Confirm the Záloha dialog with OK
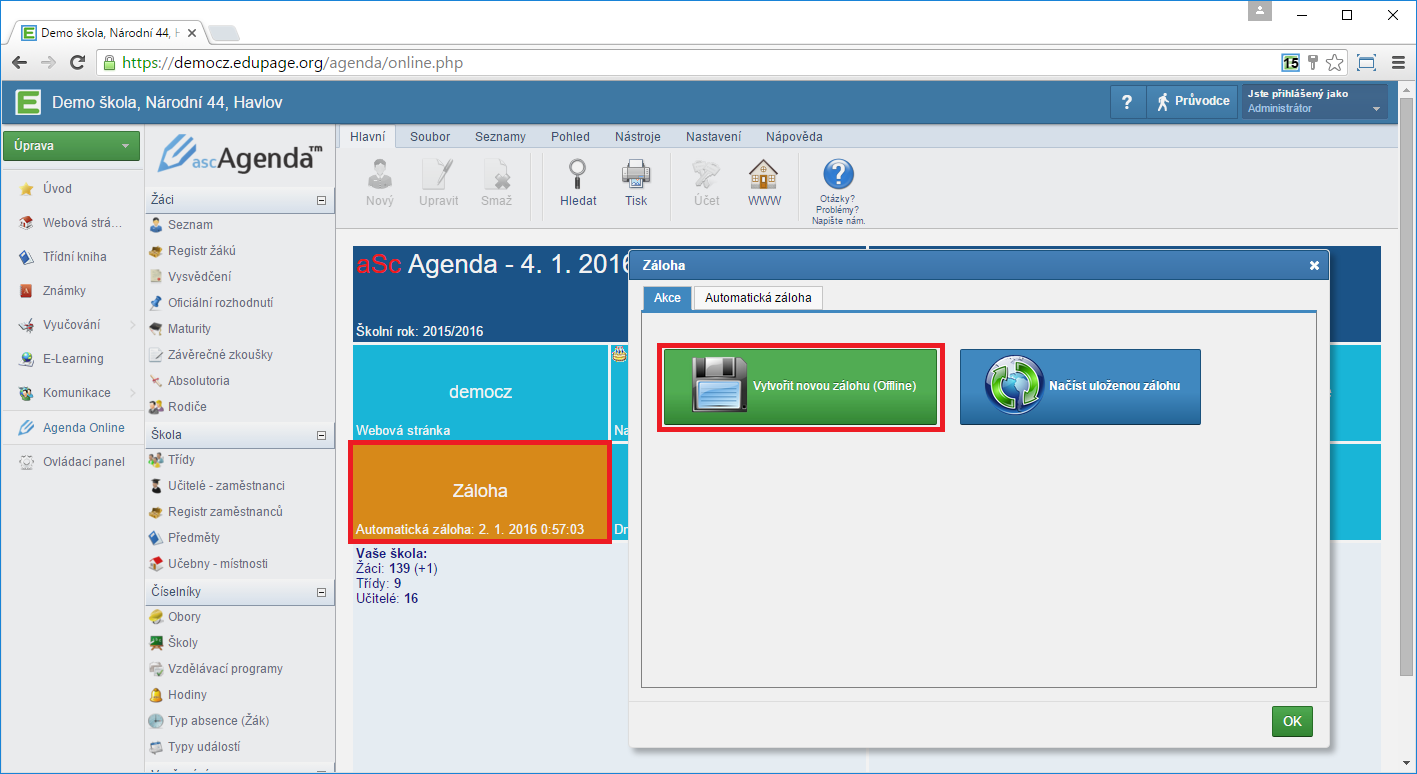 coord(1292,721)
